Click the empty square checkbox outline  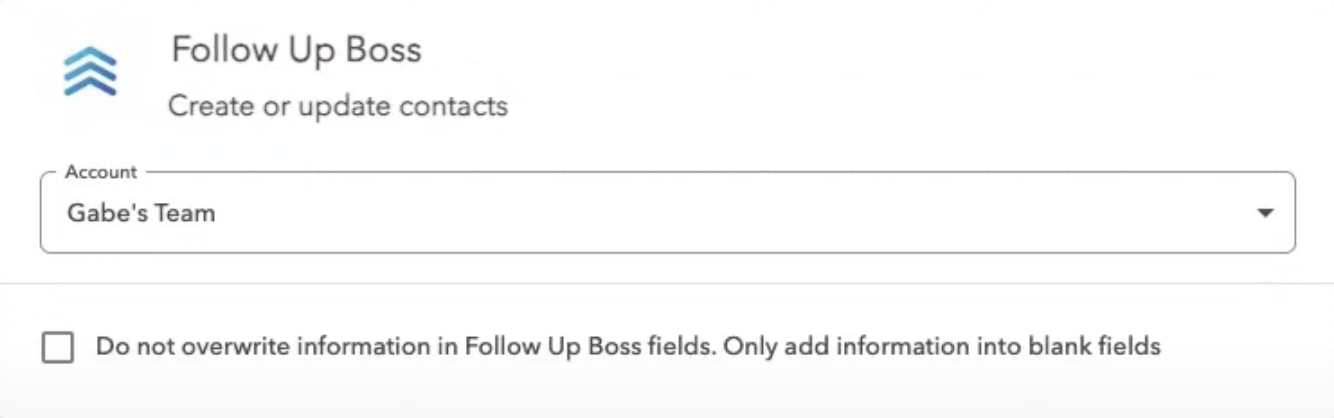58,348
